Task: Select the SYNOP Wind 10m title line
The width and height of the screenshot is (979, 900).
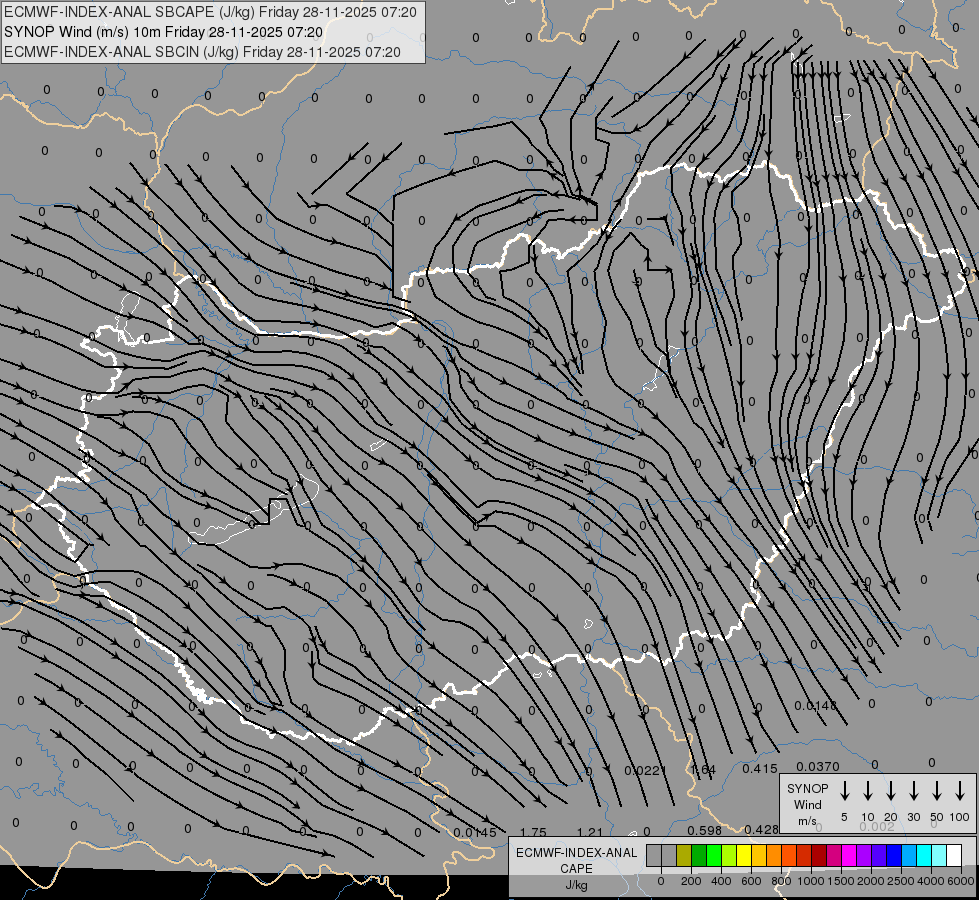Action: coord(163,32)
